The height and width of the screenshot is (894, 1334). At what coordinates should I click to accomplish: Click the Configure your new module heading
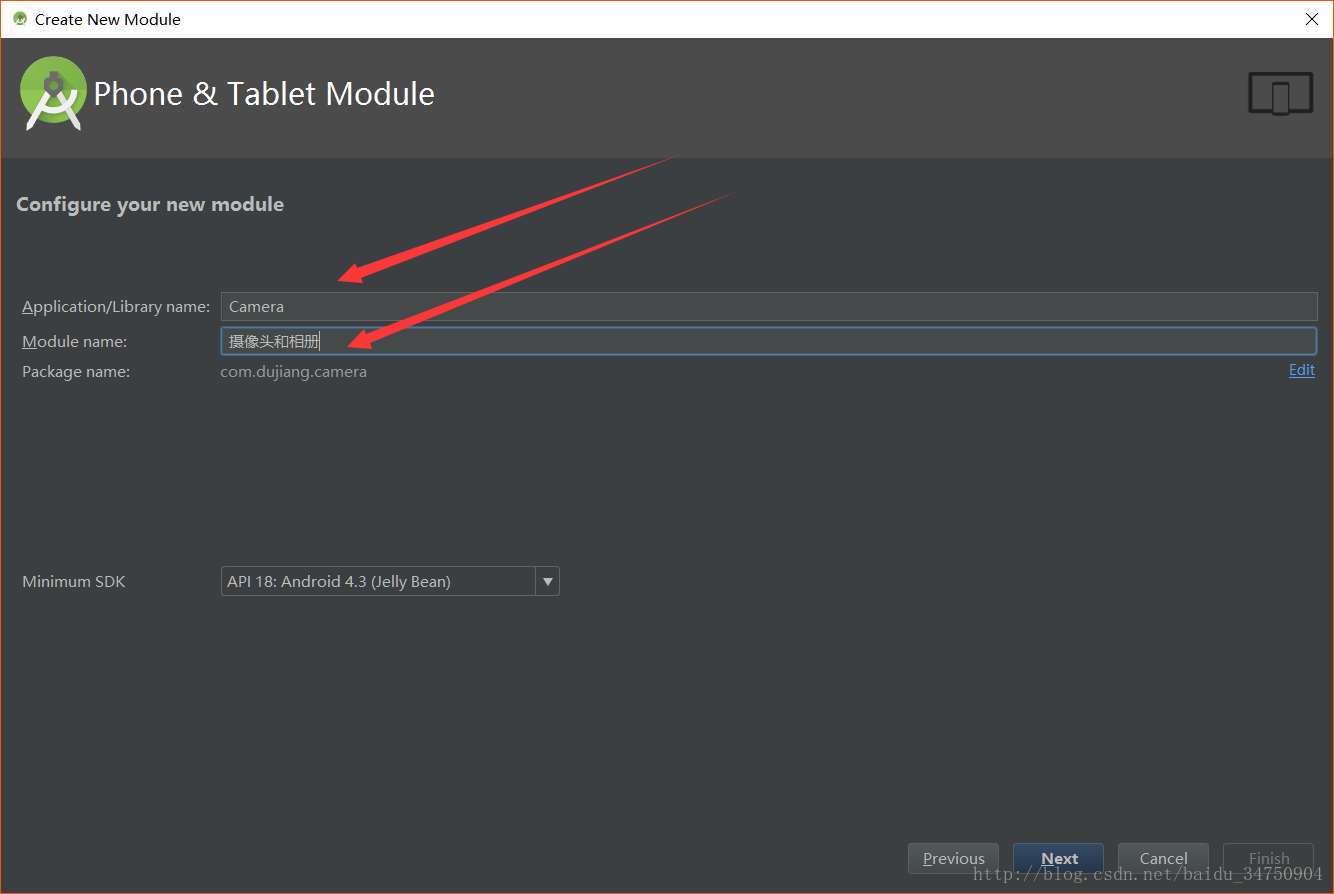click(150, 204)
